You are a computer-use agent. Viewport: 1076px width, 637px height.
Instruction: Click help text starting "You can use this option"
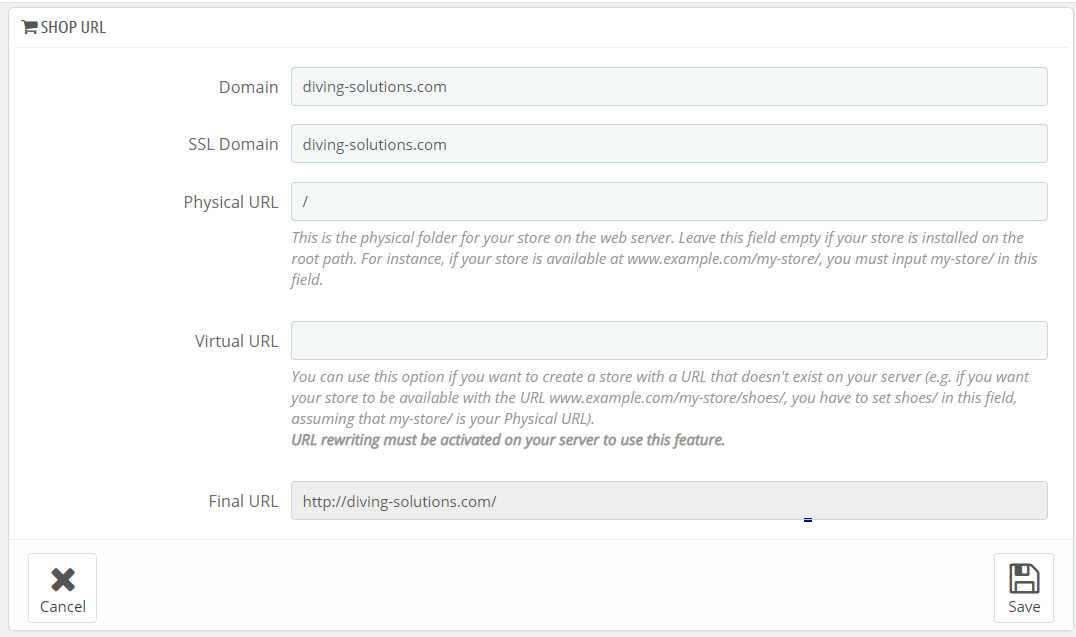pos(660,397)
